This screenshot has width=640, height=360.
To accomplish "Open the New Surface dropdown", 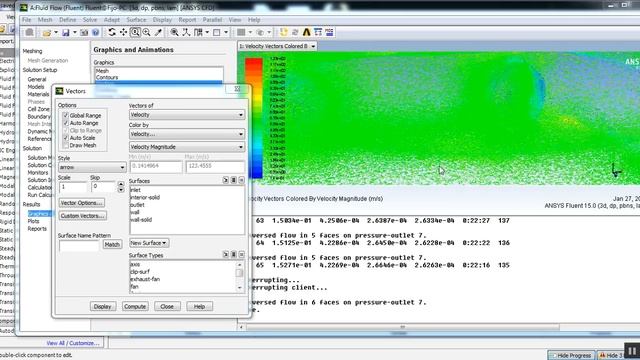I will click(x=149, y=243).
